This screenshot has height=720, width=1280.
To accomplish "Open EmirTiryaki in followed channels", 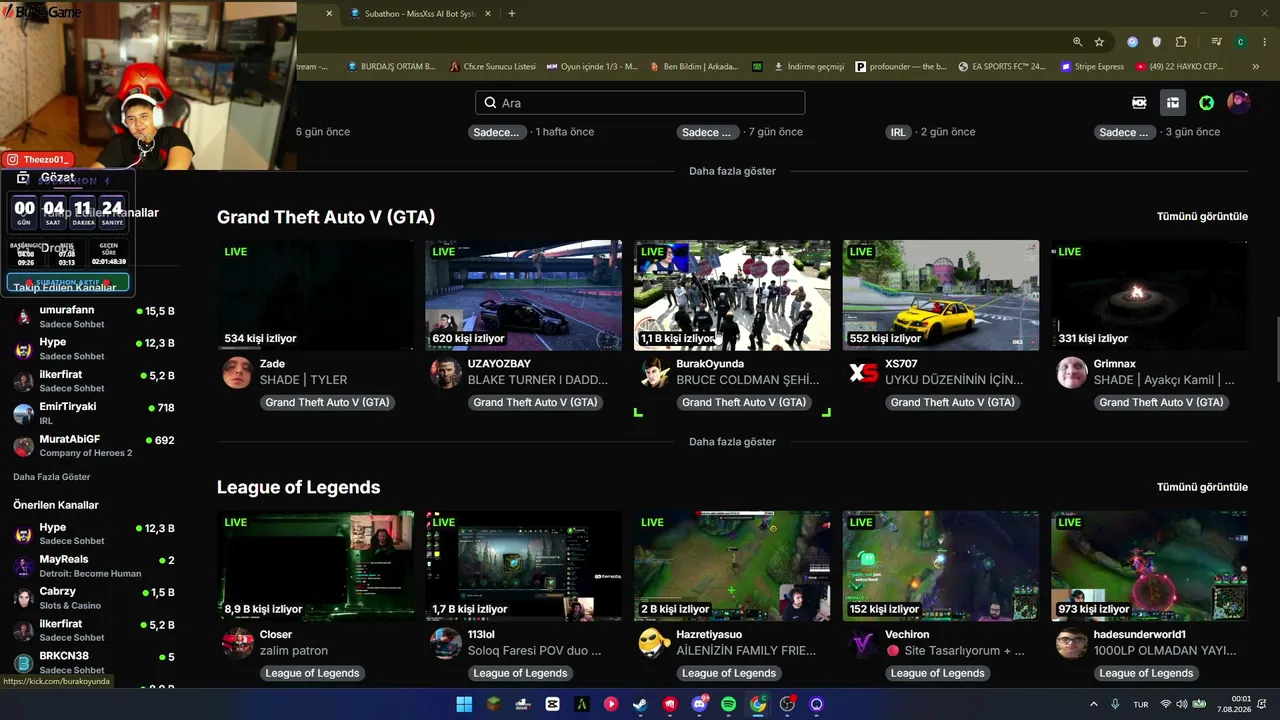I will pyautogui.click(x=95, y=413).
